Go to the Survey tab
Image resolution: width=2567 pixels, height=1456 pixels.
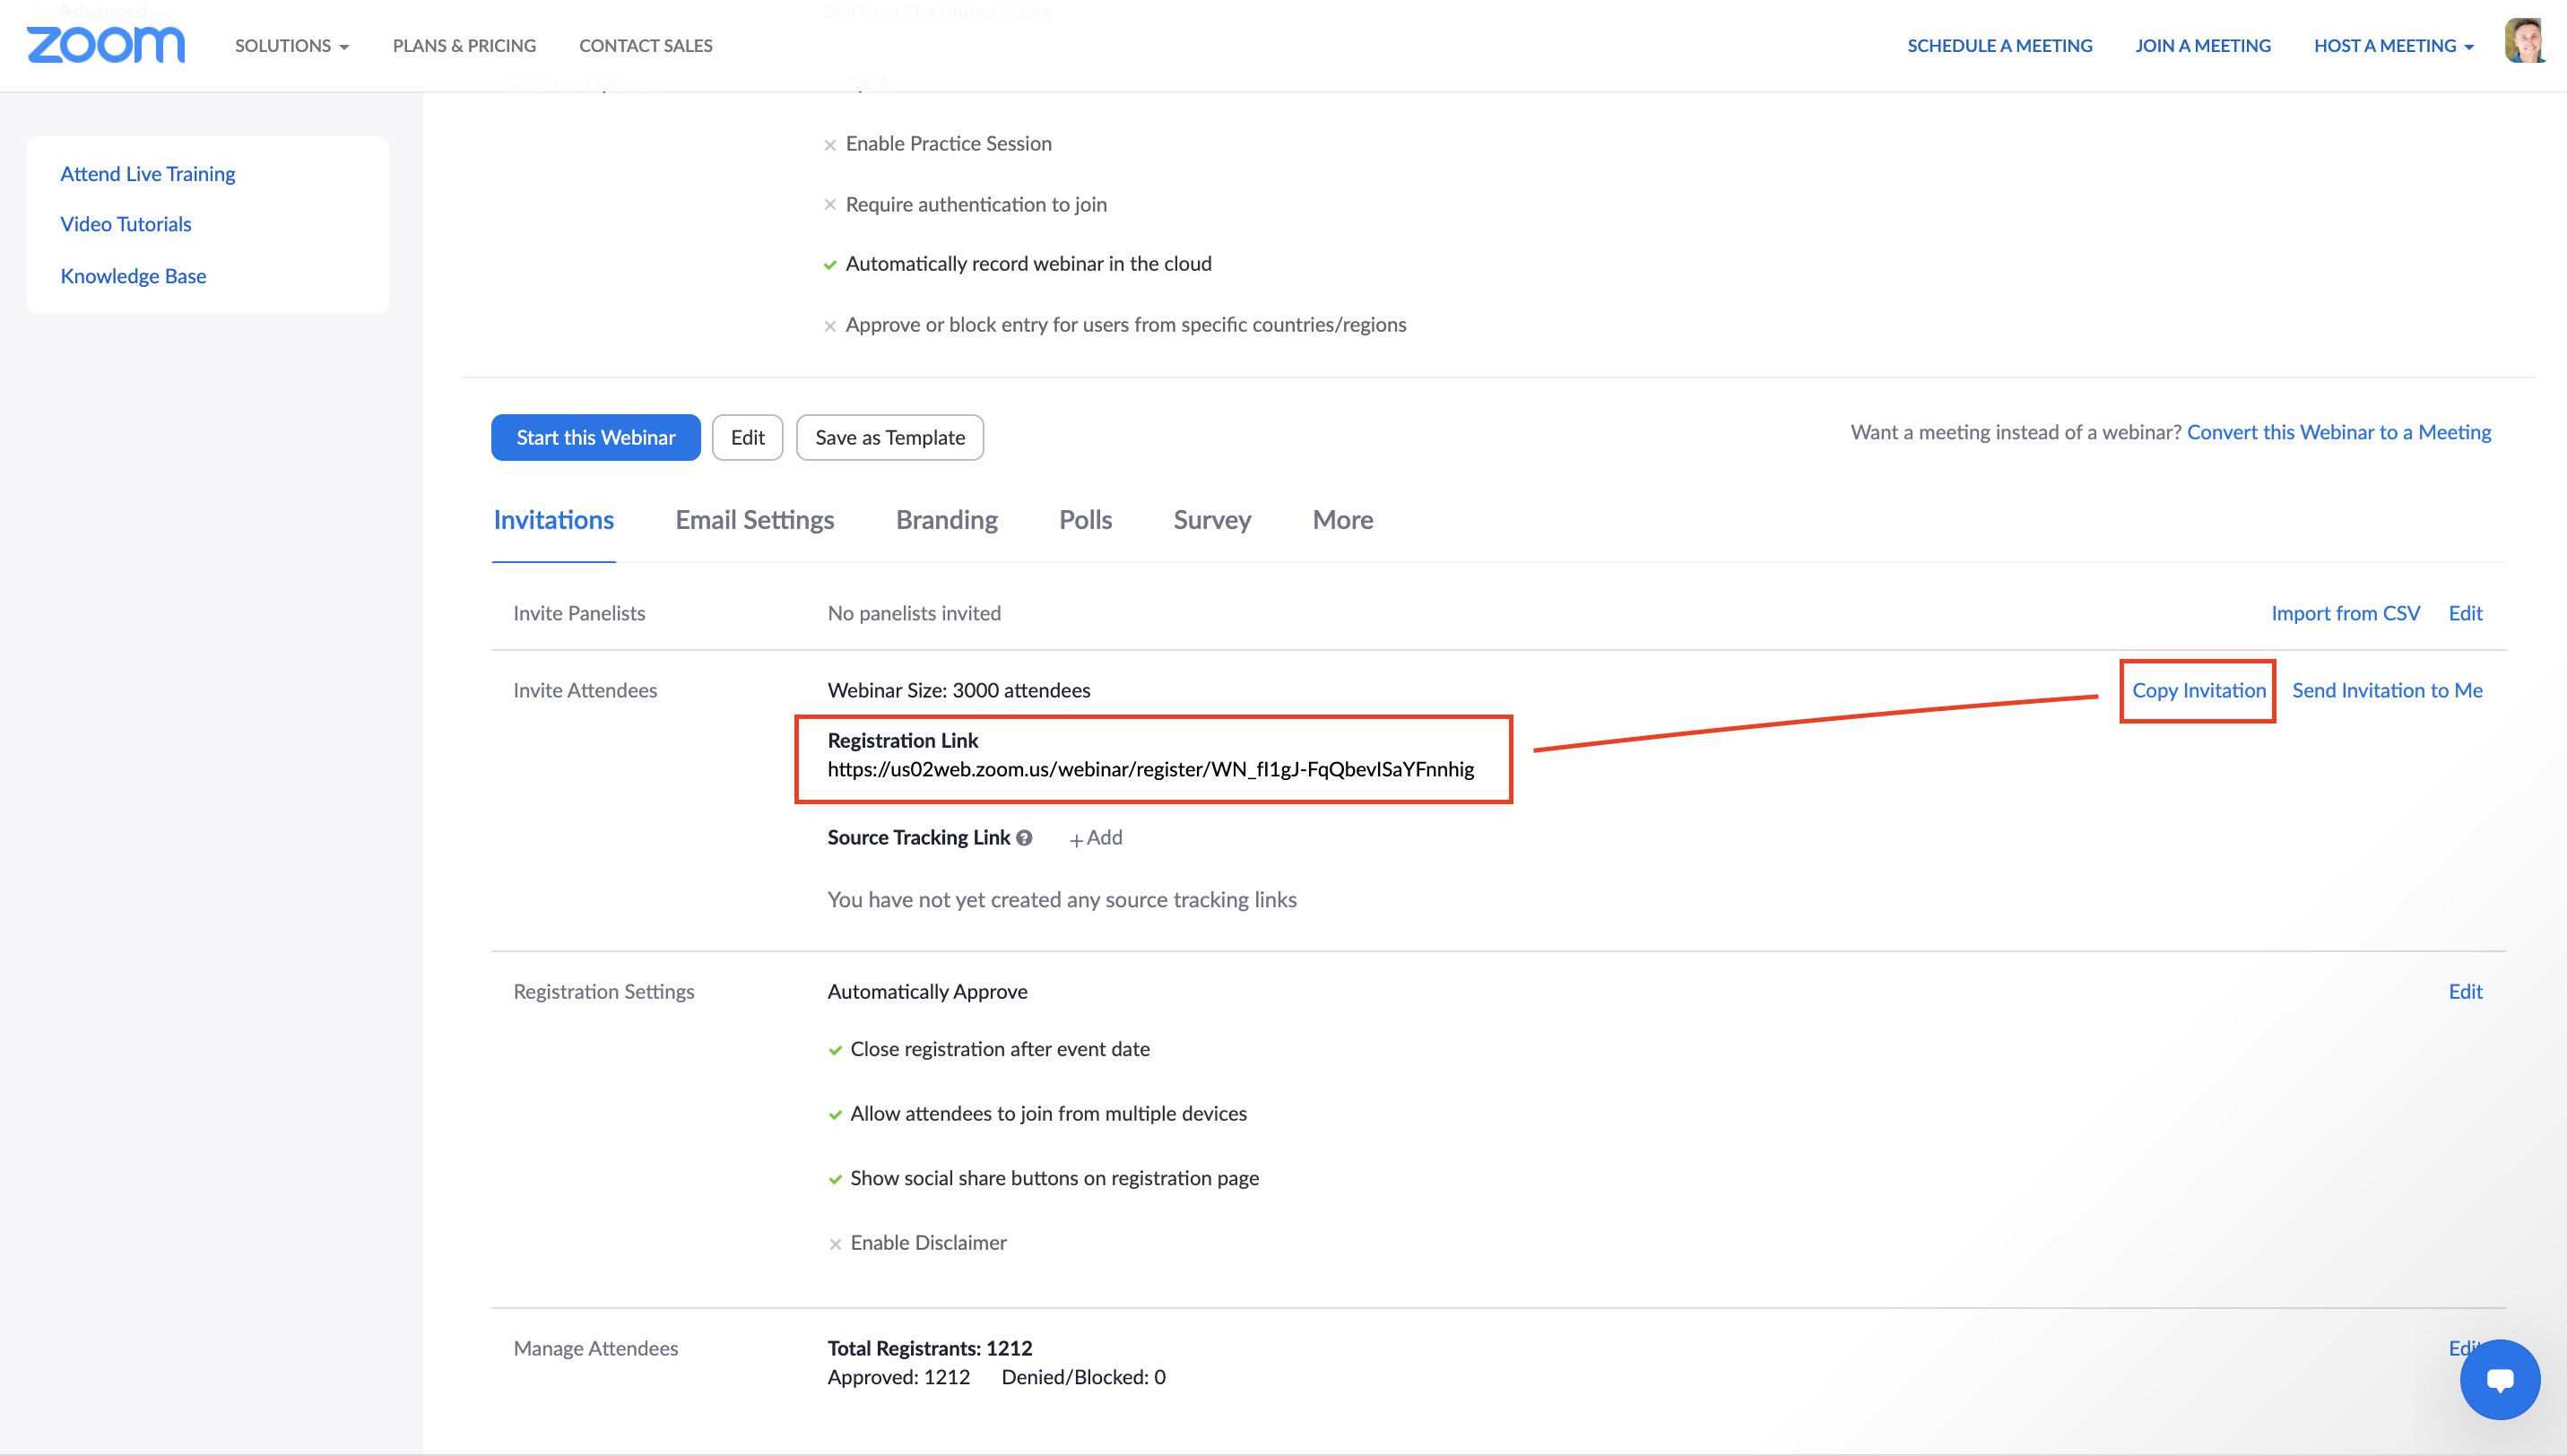[1212, 520]
